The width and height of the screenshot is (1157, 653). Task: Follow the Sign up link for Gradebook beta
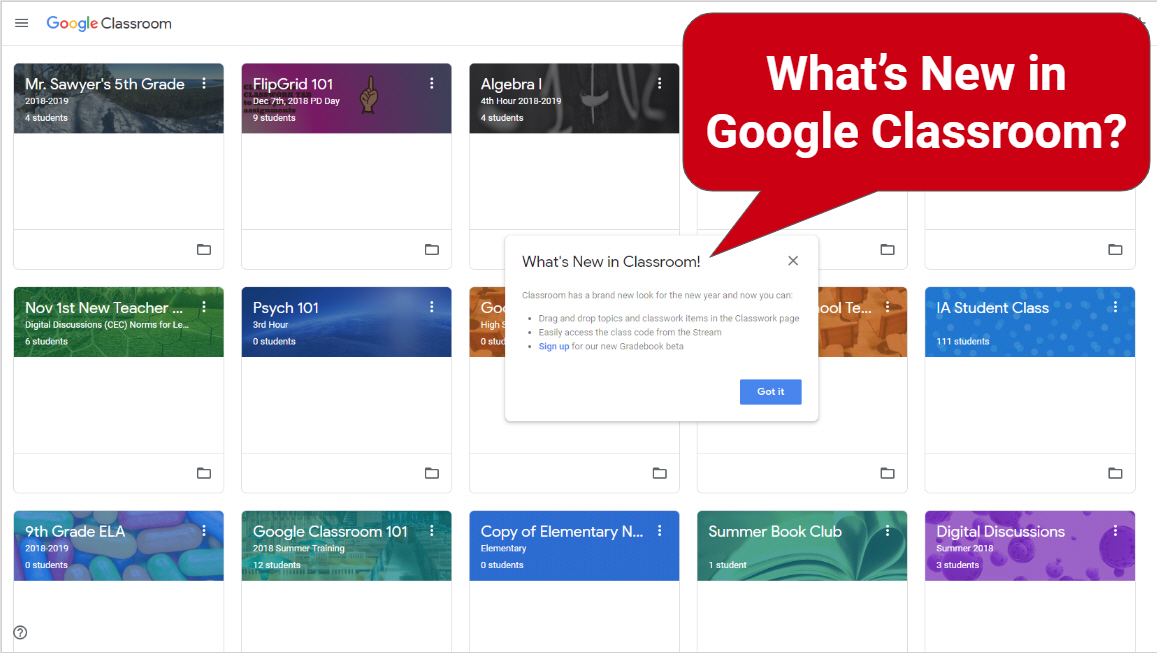pos(553,346)
